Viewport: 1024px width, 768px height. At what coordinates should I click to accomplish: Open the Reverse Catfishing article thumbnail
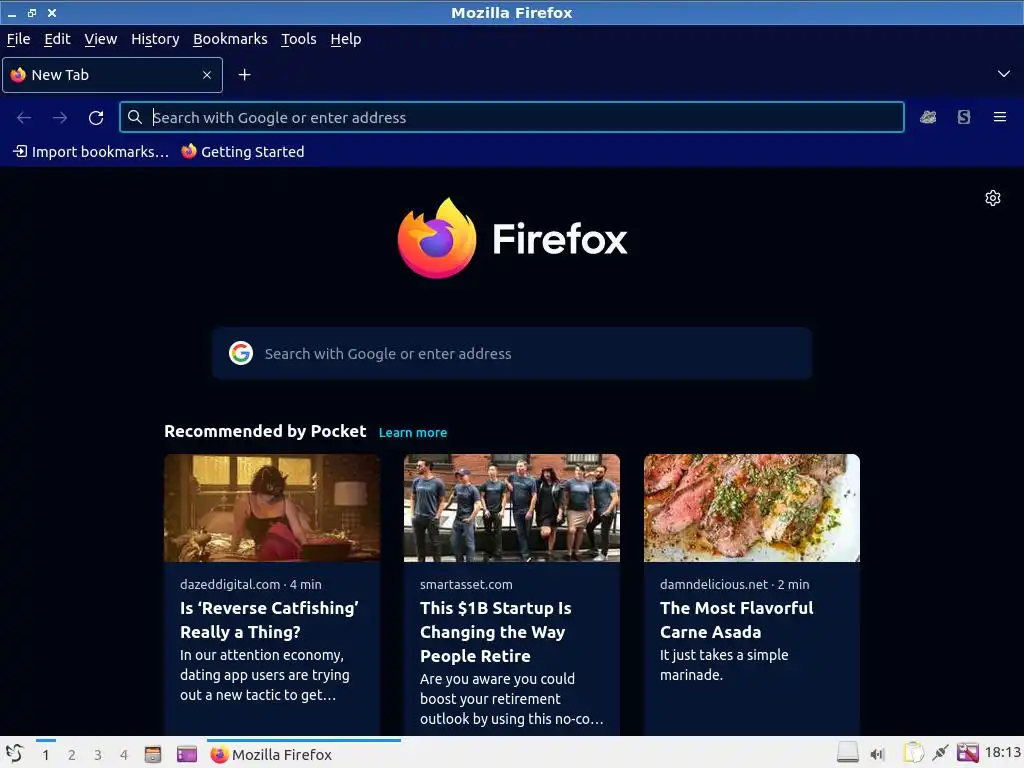point(272,508)
